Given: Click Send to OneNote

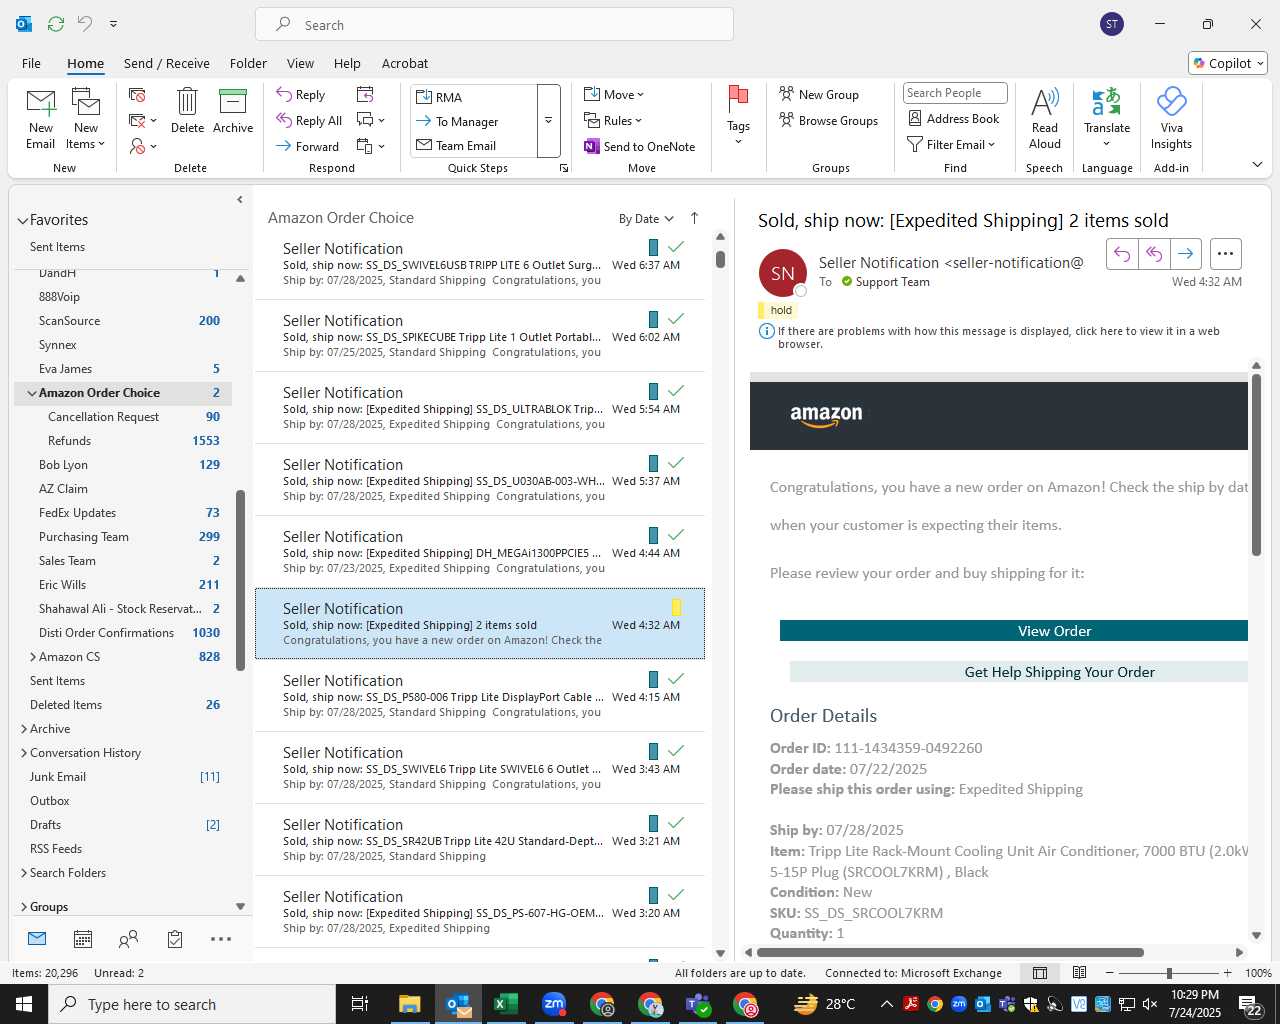Looking at the screenshot, I should [640, 147].
